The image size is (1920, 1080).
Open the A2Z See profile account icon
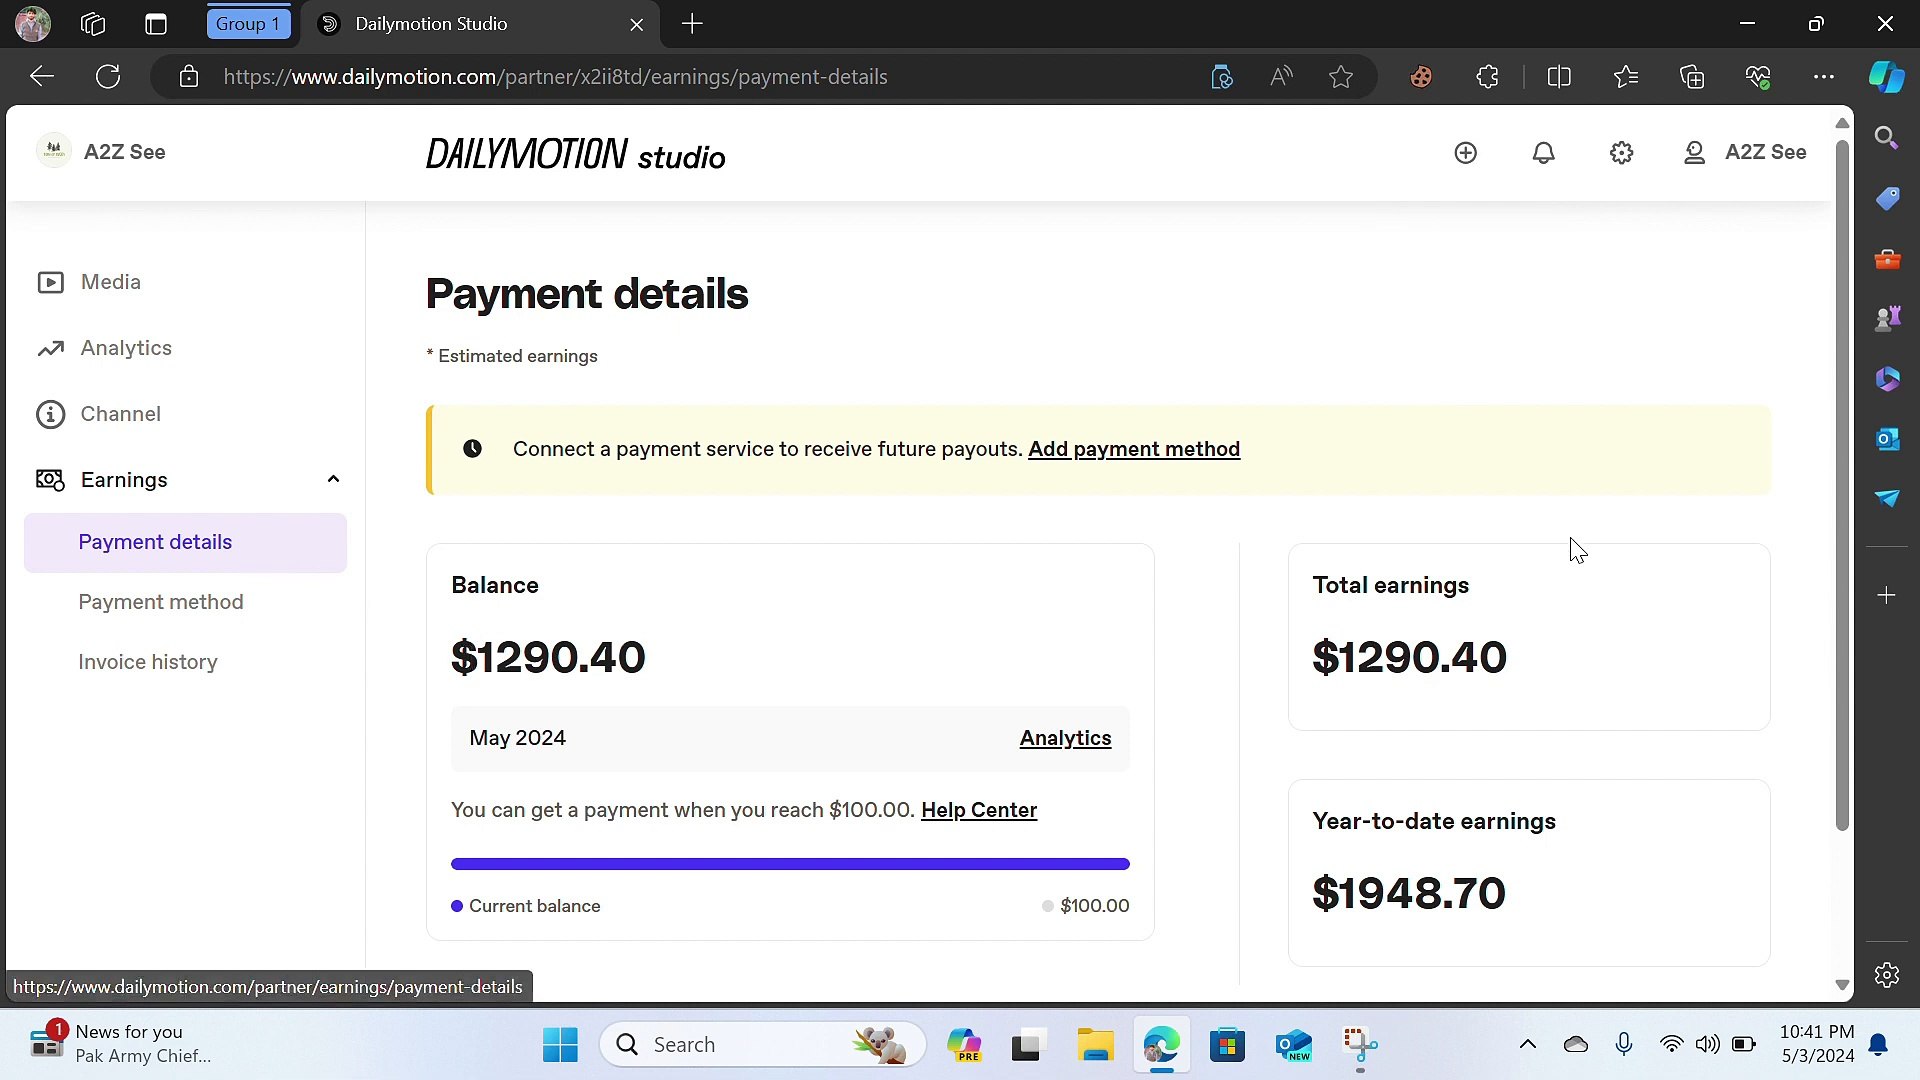[x=1693, y=152]
